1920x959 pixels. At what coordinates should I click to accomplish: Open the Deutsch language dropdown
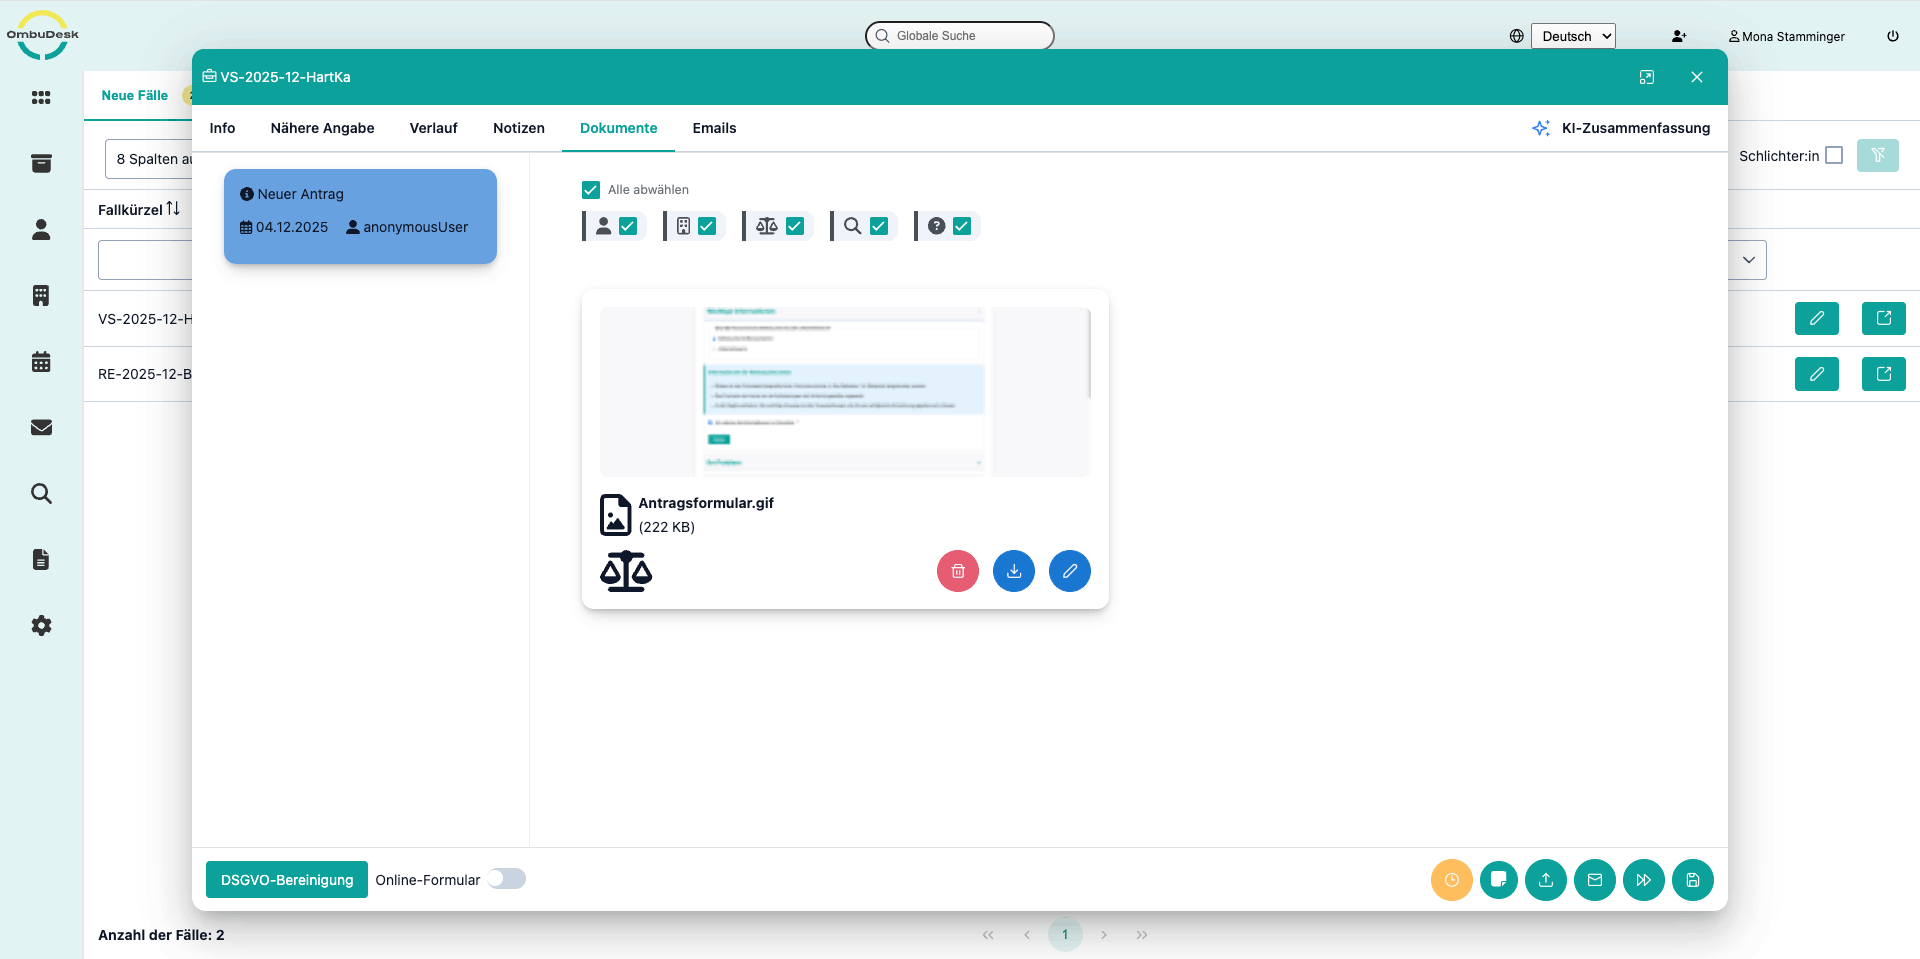pyautogui.click(x=1573, y=36)
